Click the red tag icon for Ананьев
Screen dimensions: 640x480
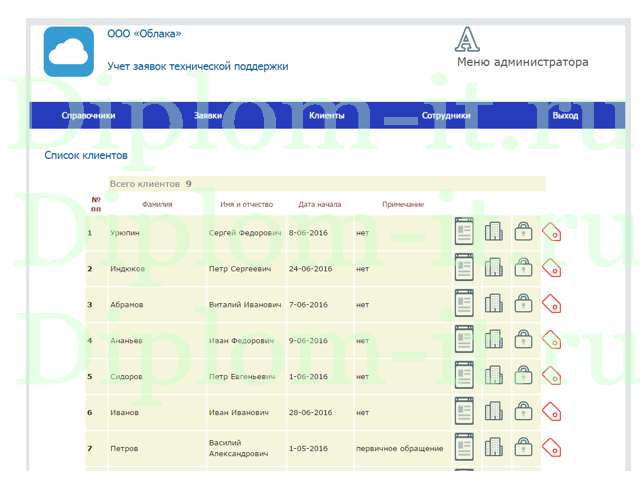coord(551,340)
